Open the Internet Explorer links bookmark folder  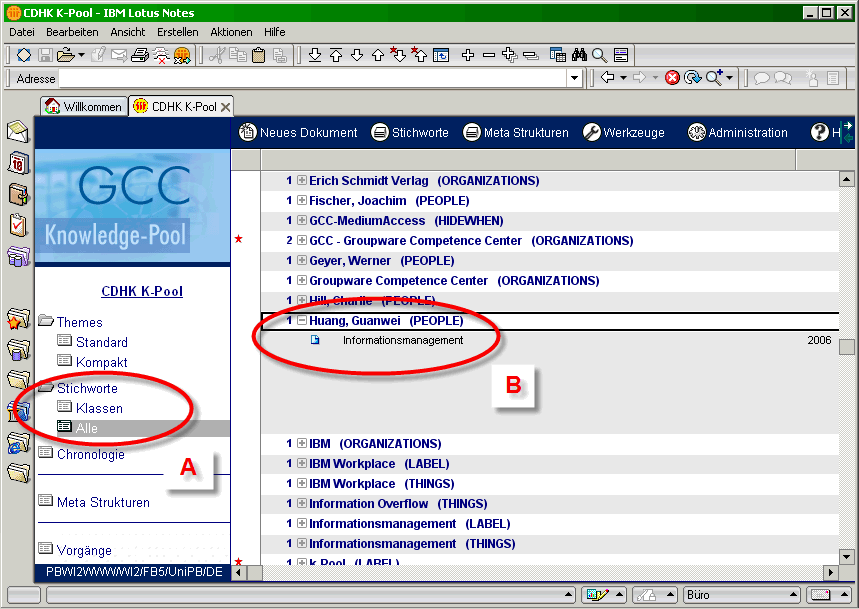pos(18,444)
